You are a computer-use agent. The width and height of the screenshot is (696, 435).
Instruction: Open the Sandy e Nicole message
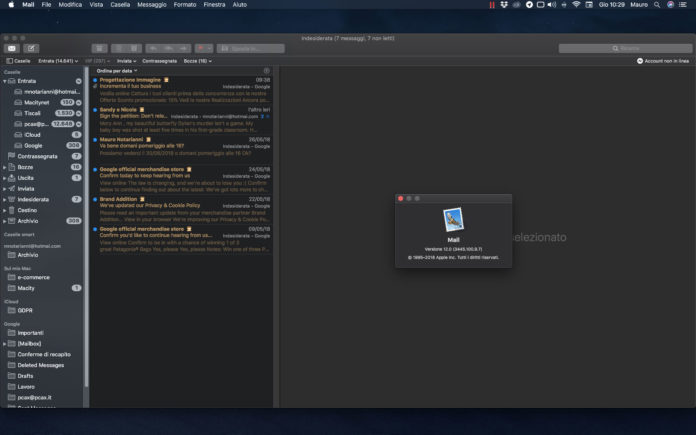(x=182, y=120)
